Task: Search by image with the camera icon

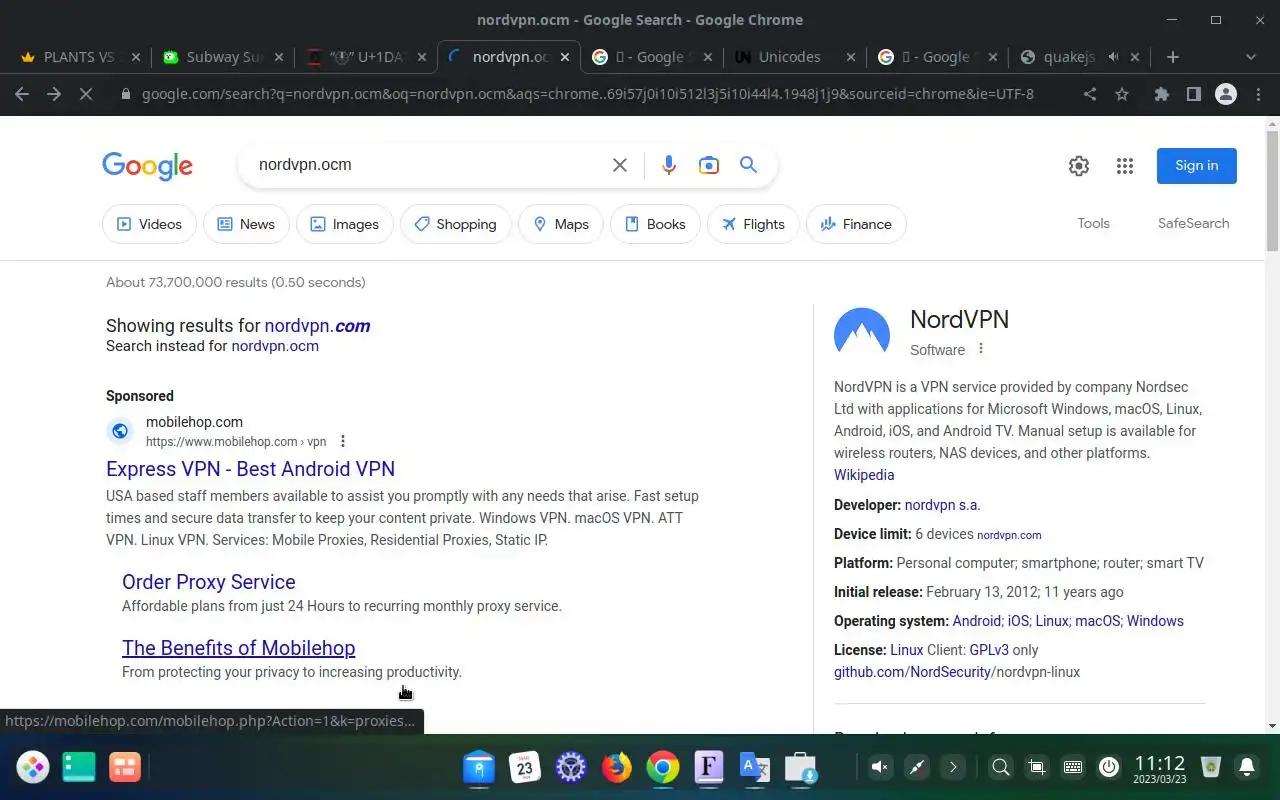Action: [x=709, y=165]
